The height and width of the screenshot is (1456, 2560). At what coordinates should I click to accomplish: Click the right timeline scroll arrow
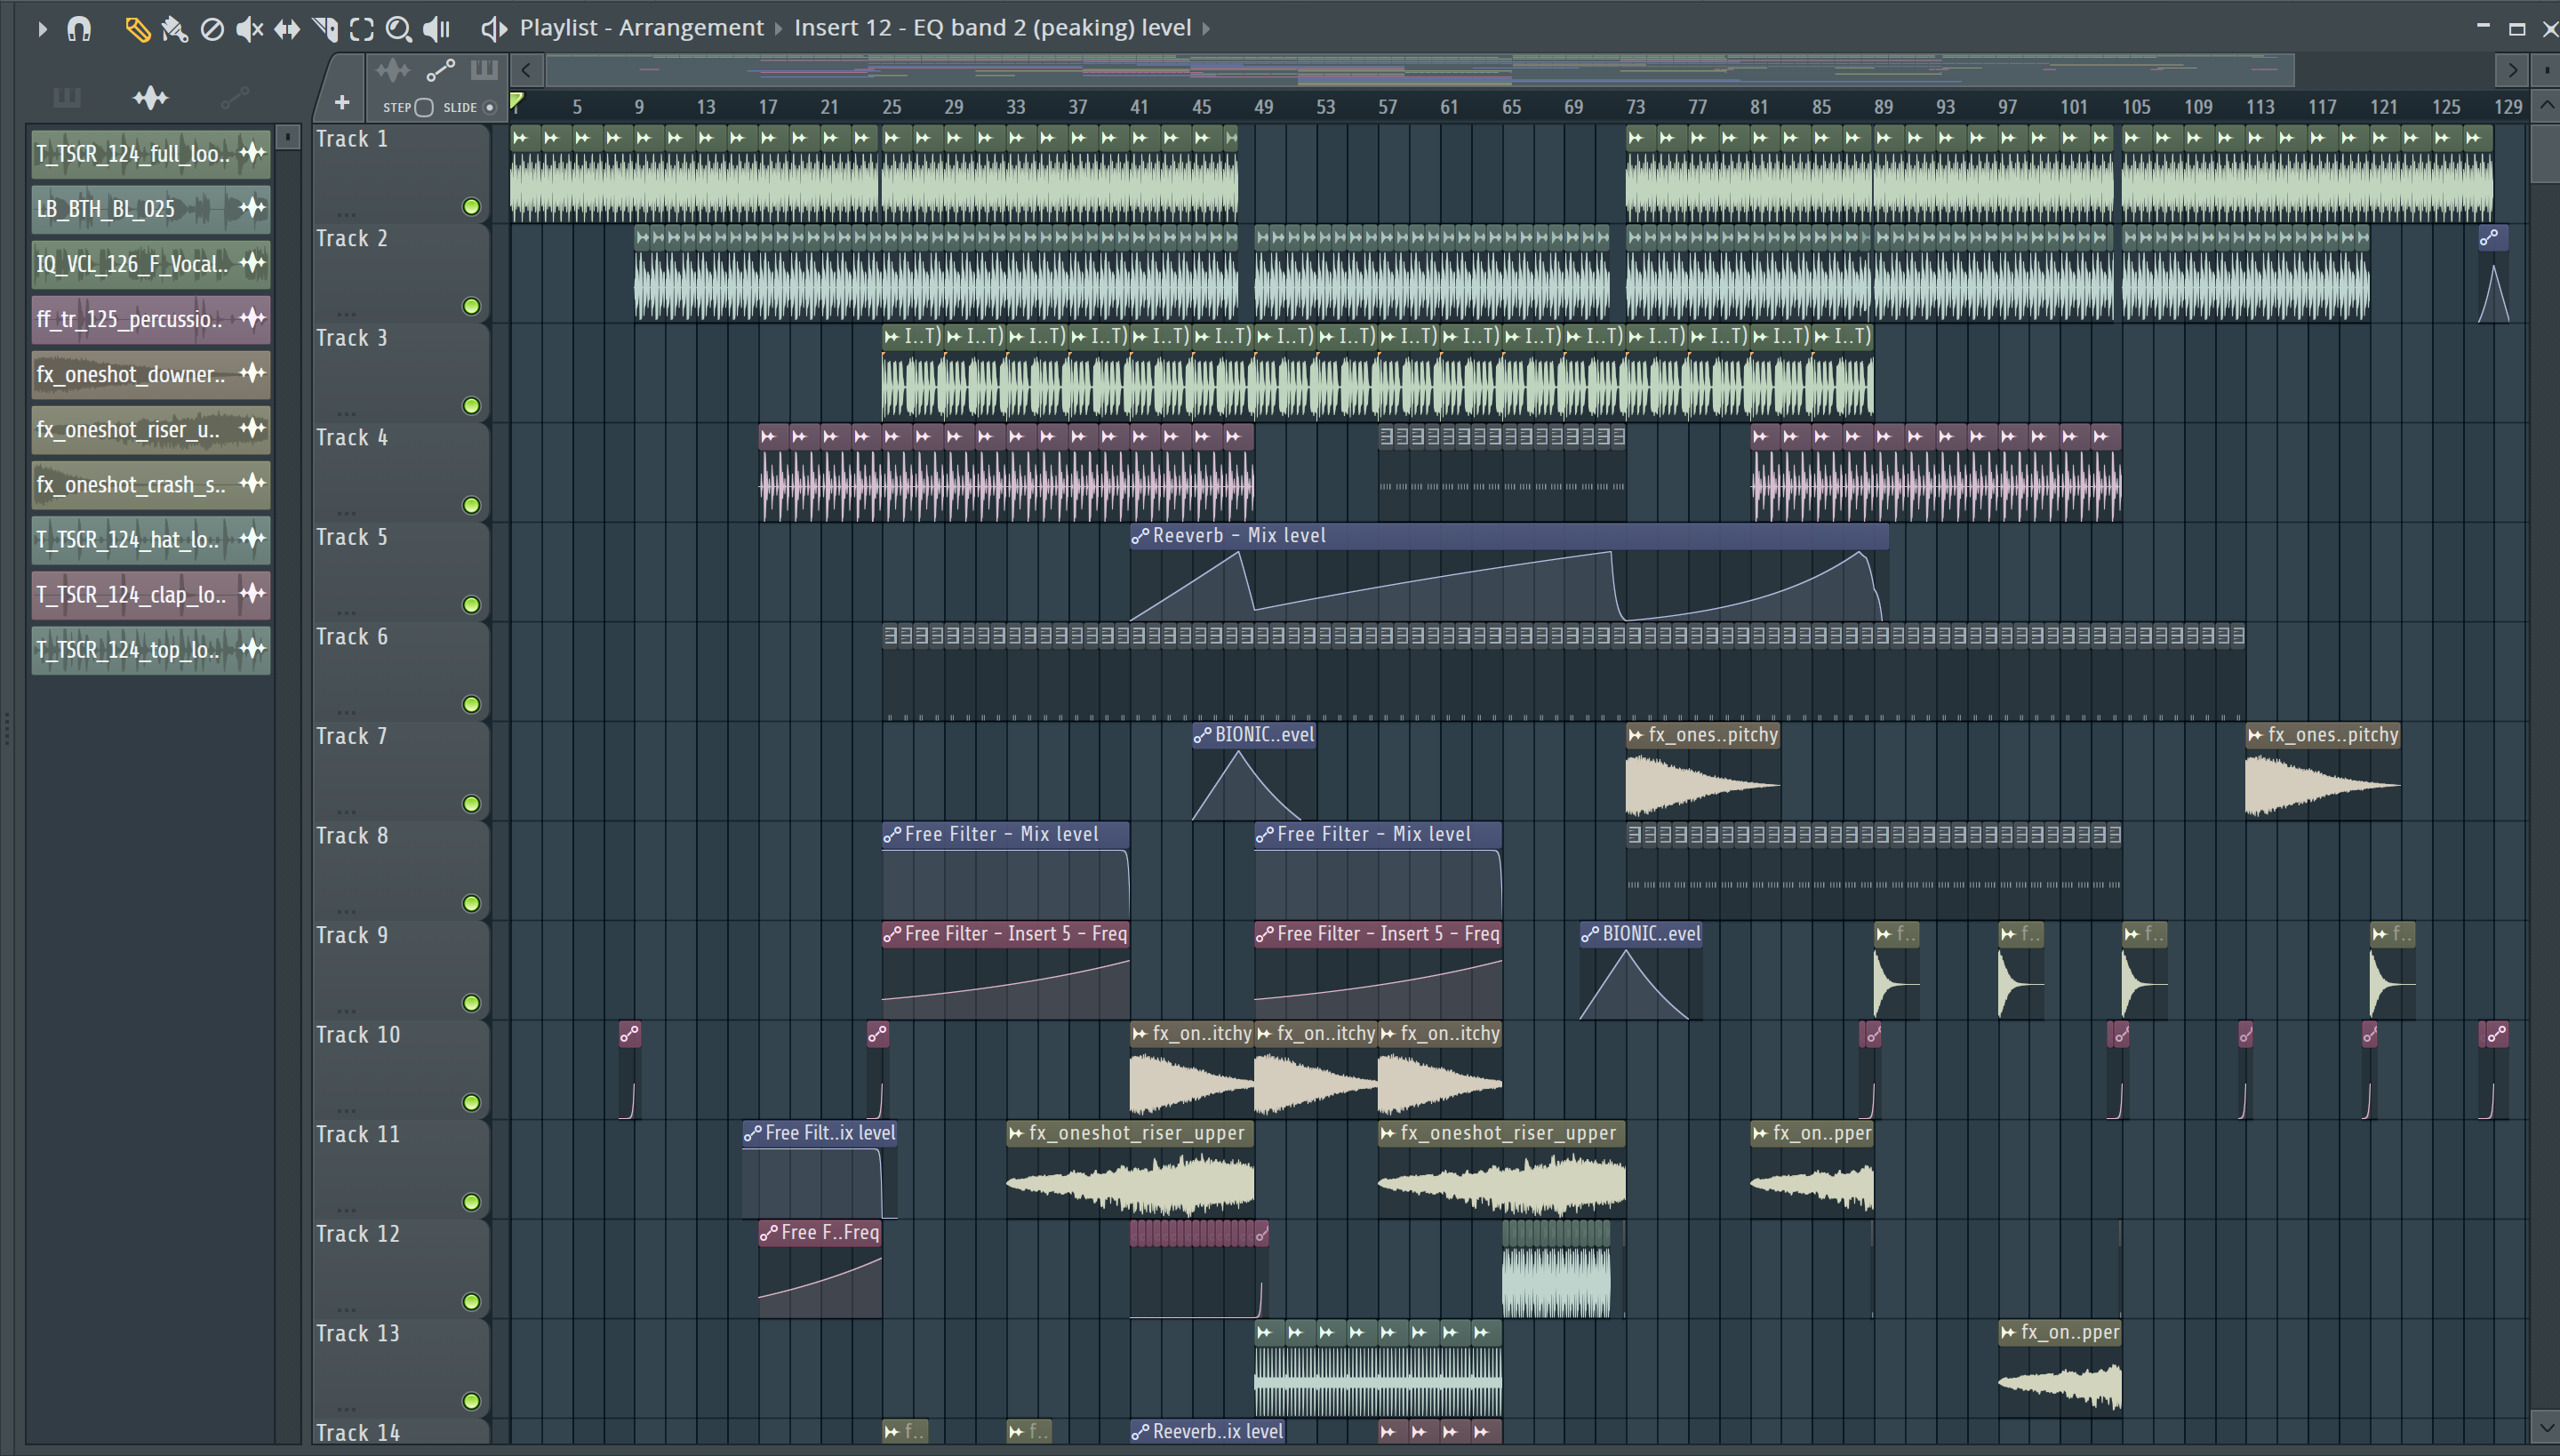(2511, 70)
